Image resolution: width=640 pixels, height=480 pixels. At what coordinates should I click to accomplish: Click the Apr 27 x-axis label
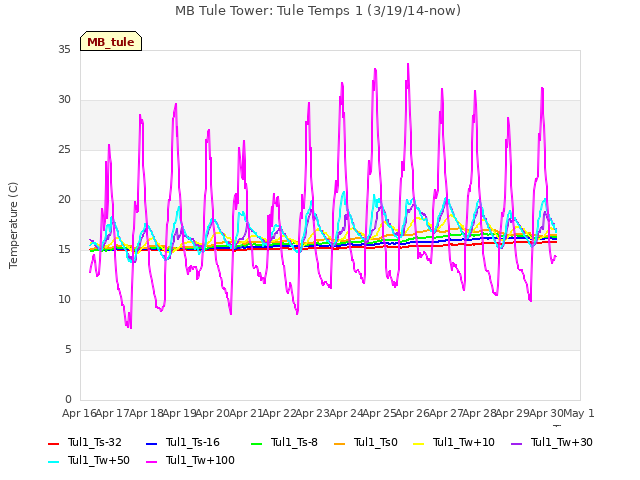pos(446,413)
